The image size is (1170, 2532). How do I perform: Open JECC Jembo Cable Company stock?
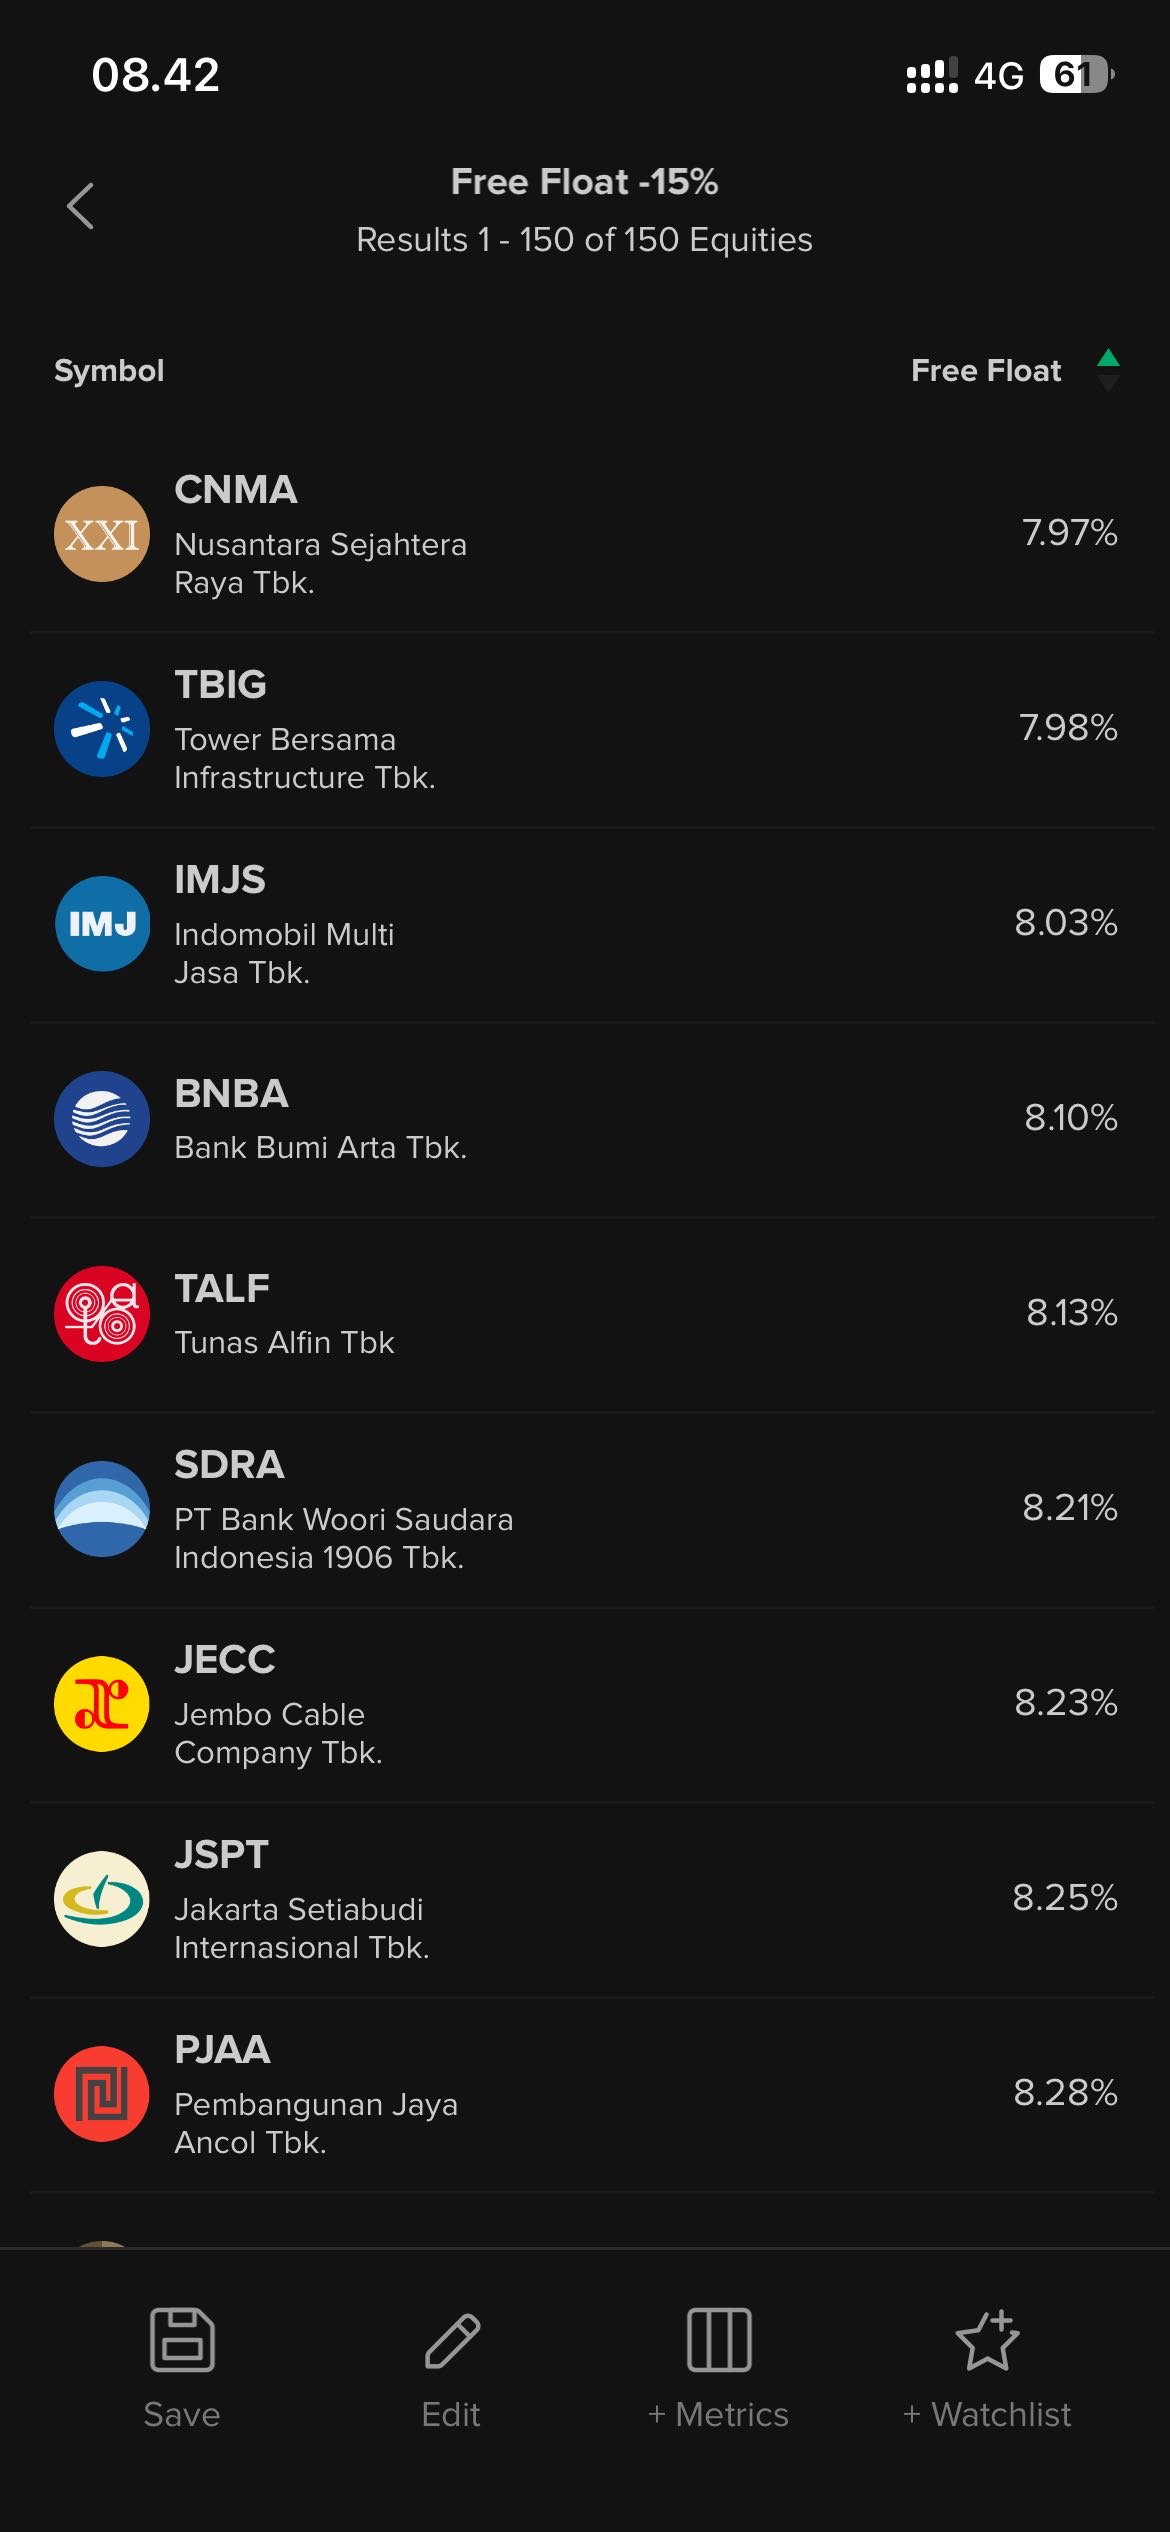coord(278,1704)
